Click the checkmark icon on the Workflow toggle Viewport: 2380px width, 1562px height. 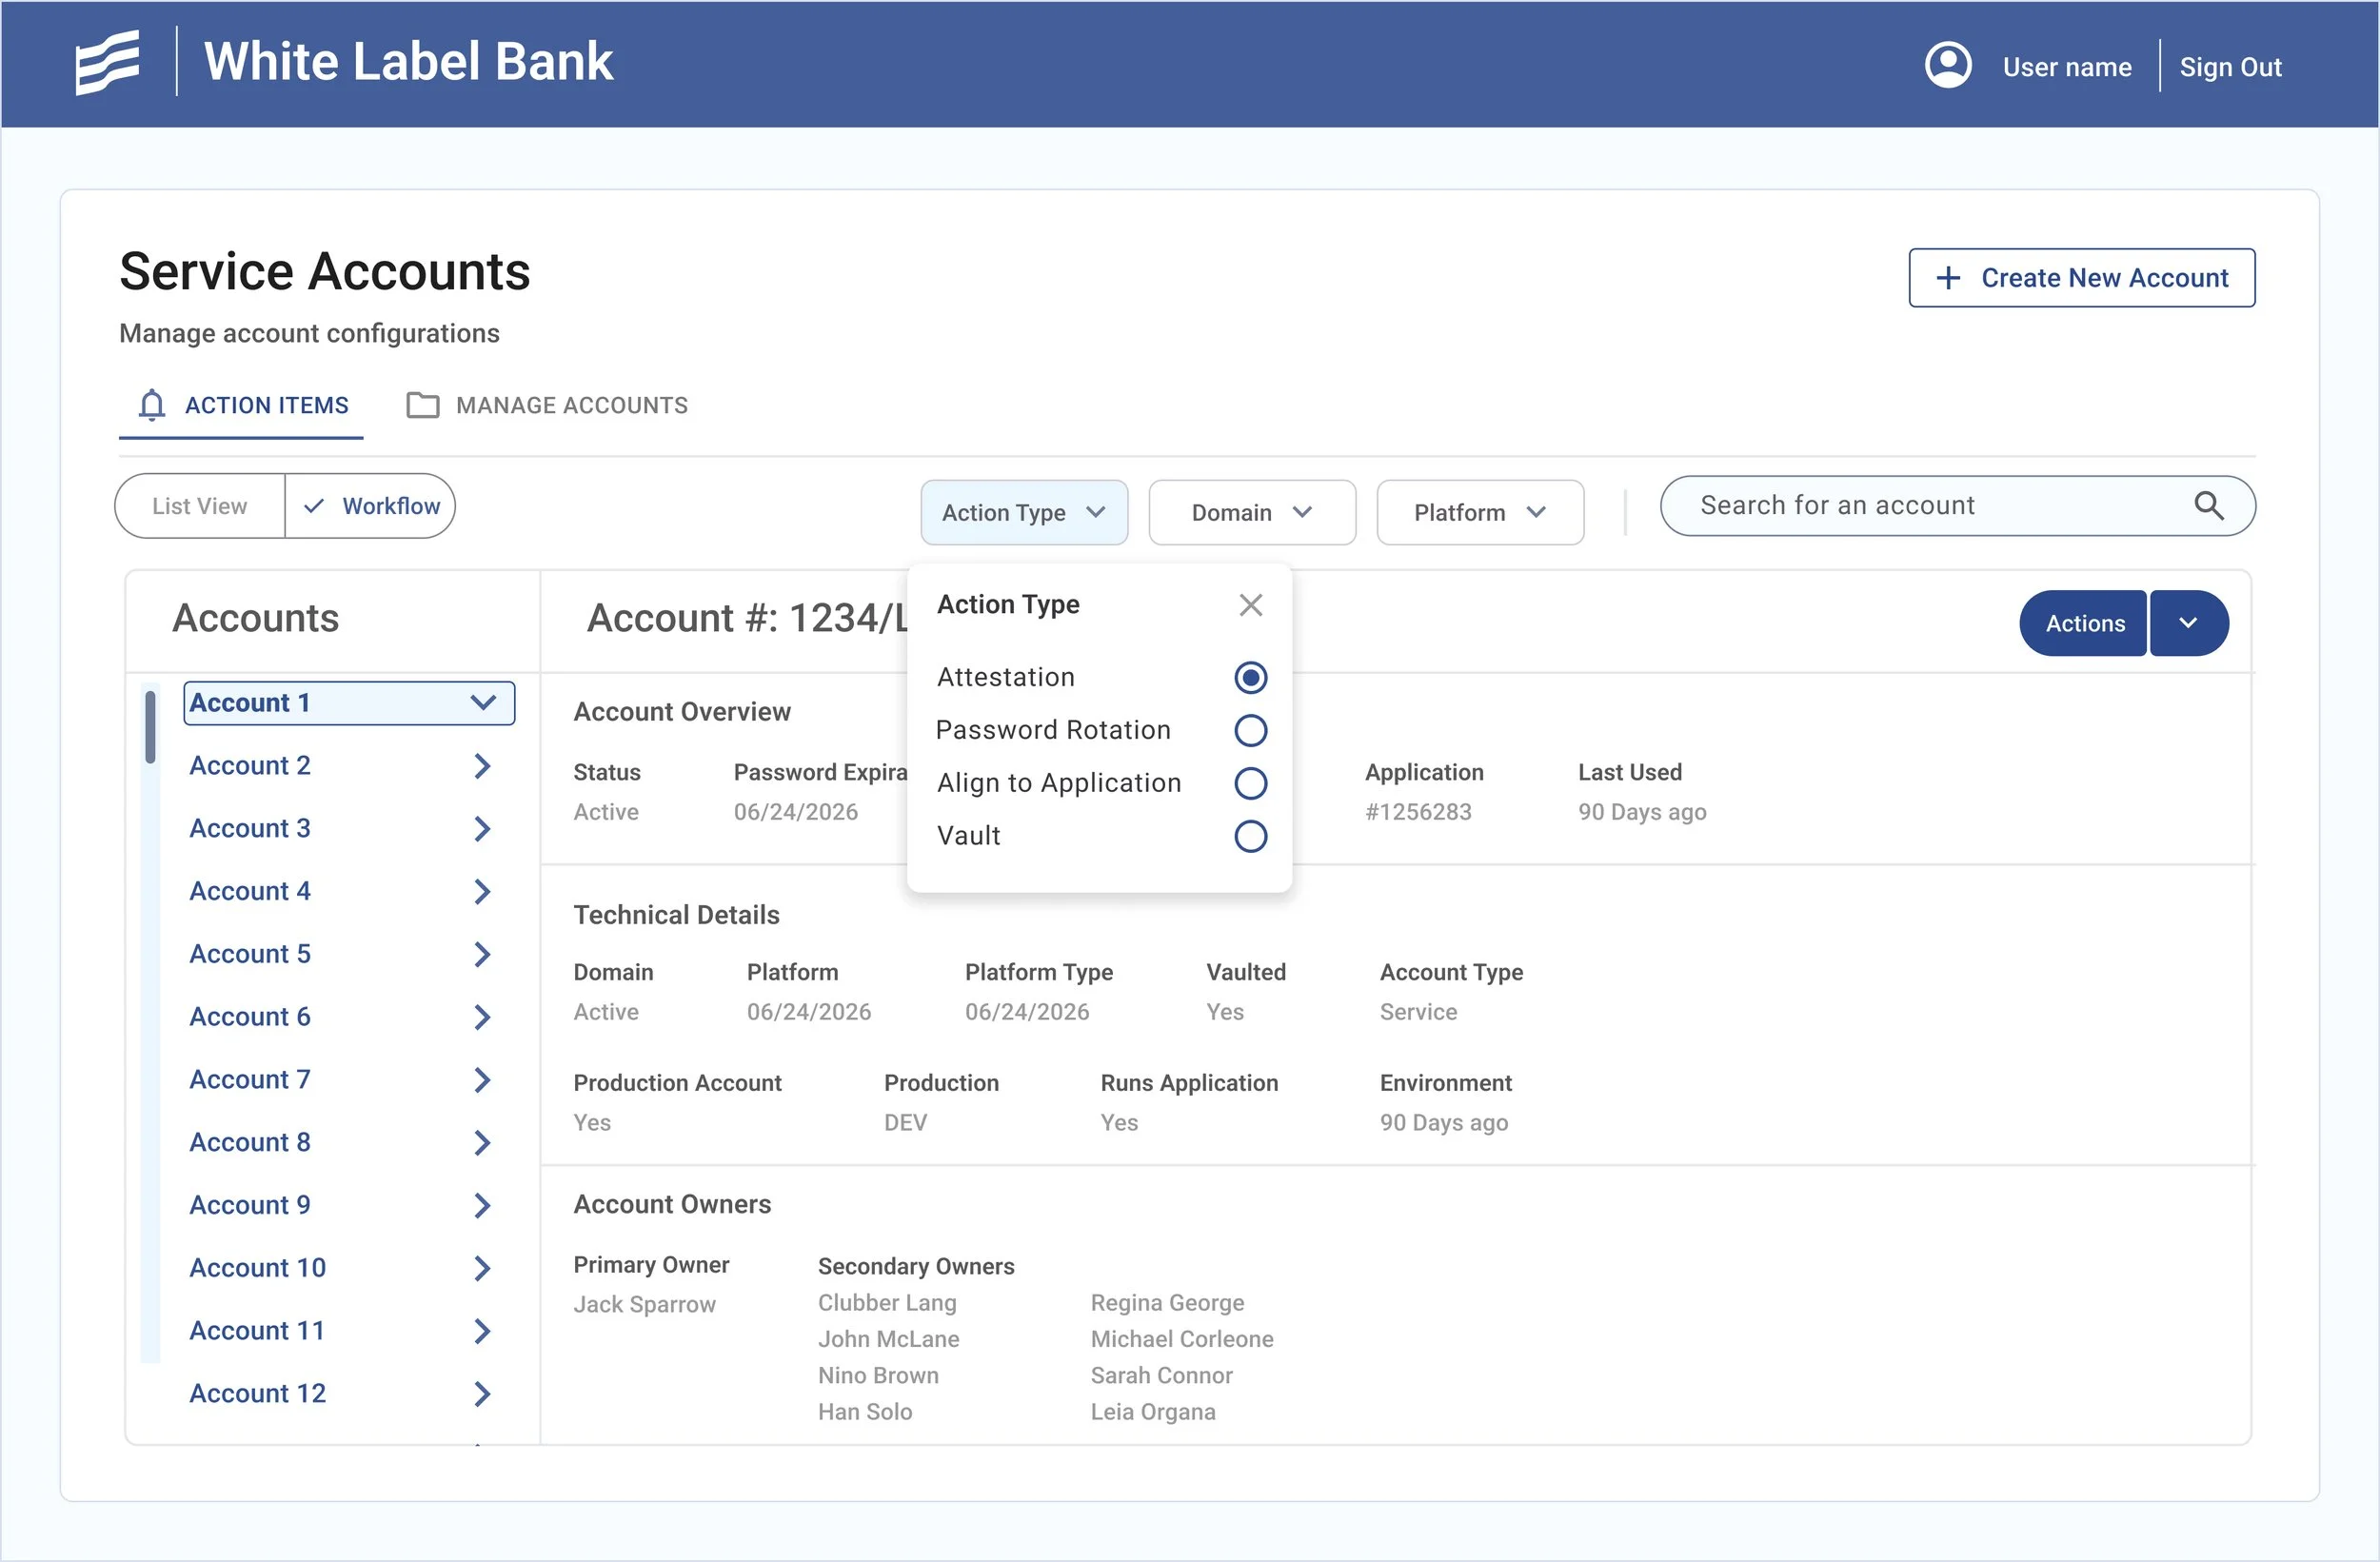(x=314, y=506)
